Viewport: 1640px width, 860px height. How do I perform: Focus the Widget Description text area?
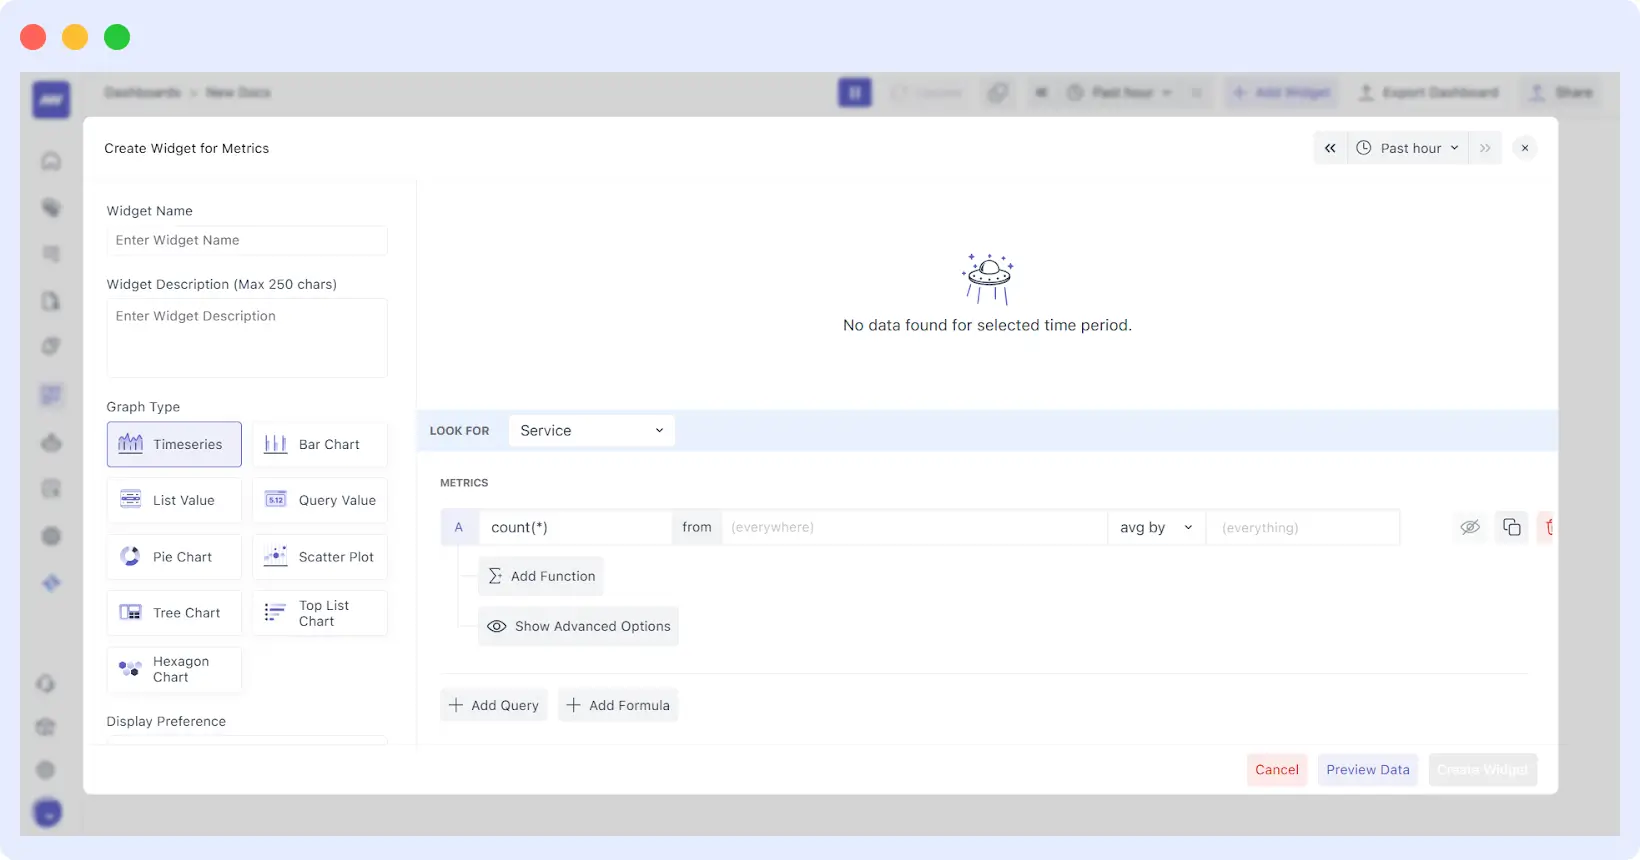(x=247, y=338)
